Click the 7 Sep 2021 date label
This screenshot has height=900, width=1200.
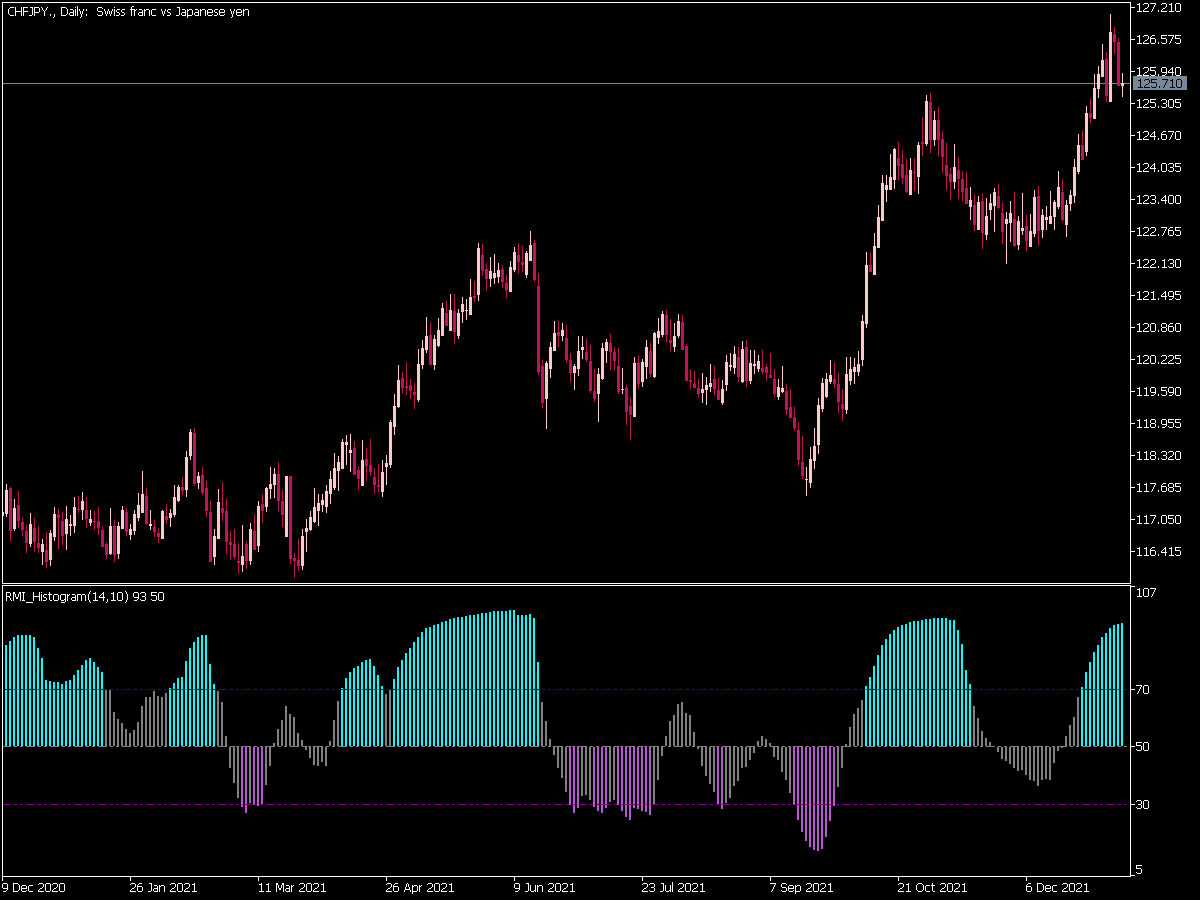click(x=801, y=888)
